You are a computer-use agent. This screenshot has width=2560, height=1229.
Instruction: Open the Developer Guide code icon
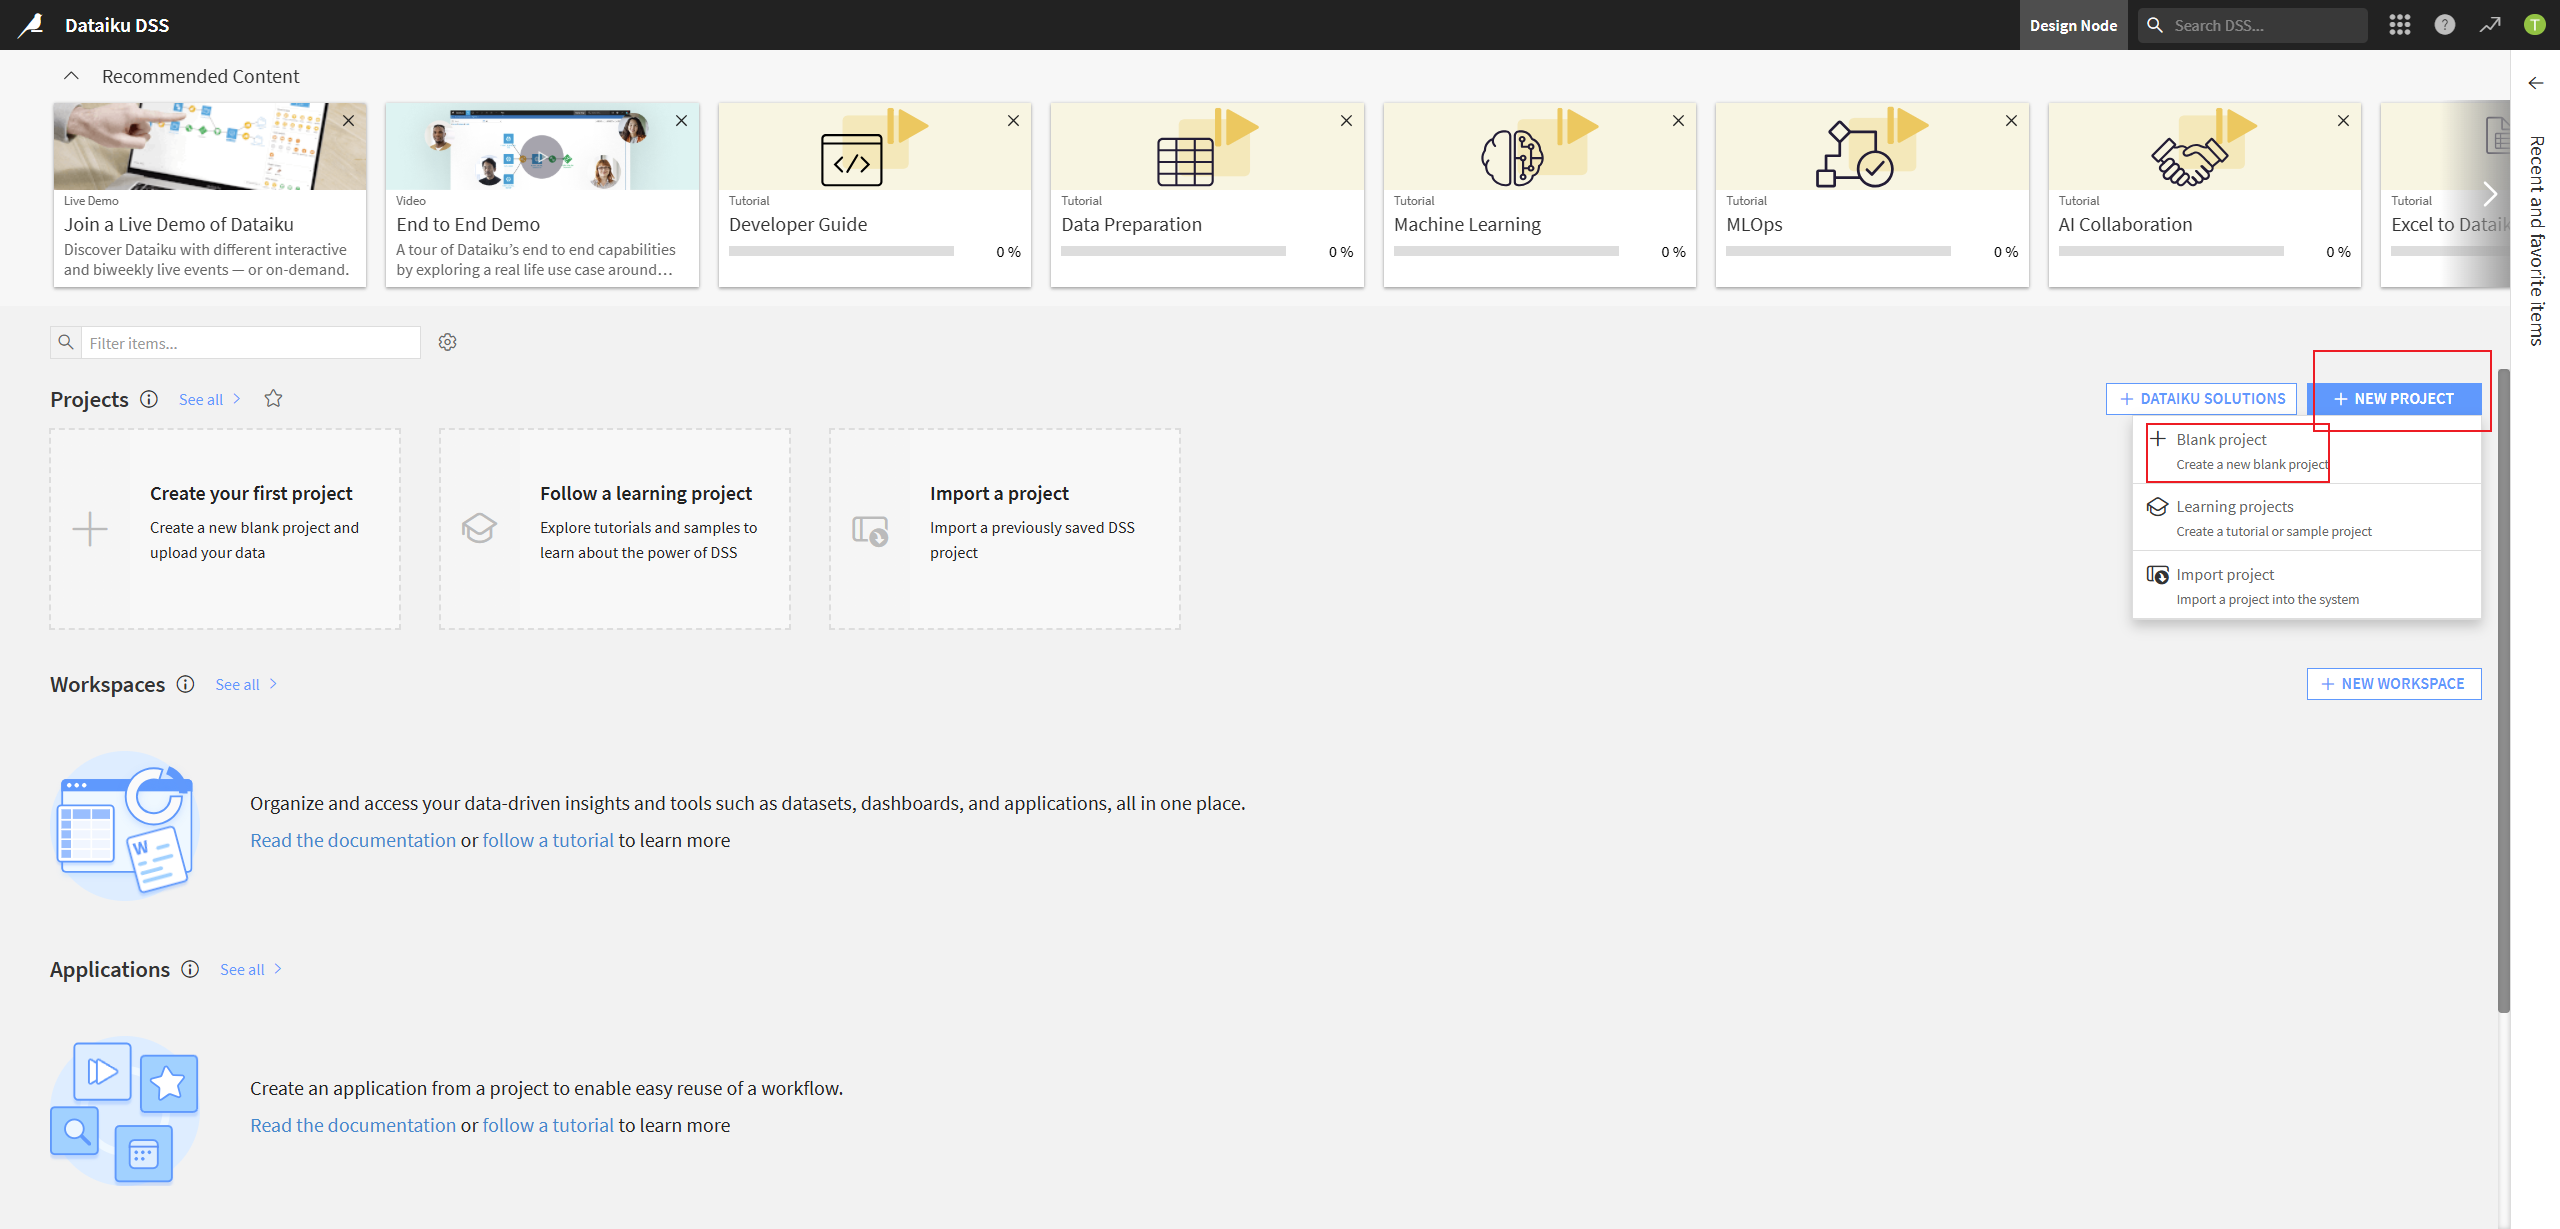[852, 160]
